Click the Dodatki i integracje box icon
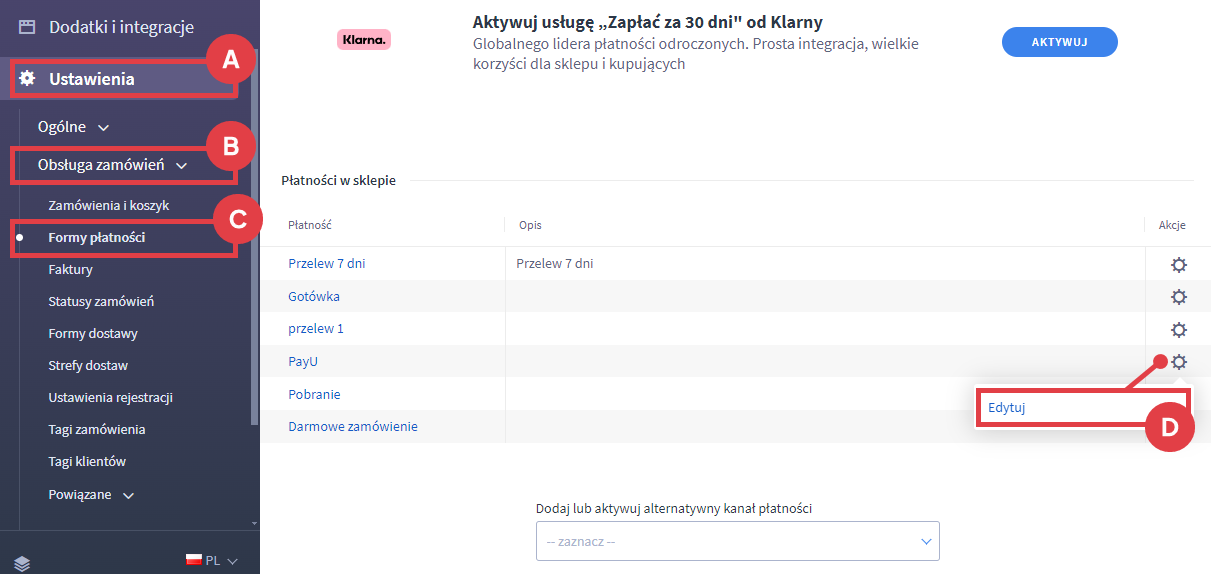1211x574 pixels. (27, 27)
